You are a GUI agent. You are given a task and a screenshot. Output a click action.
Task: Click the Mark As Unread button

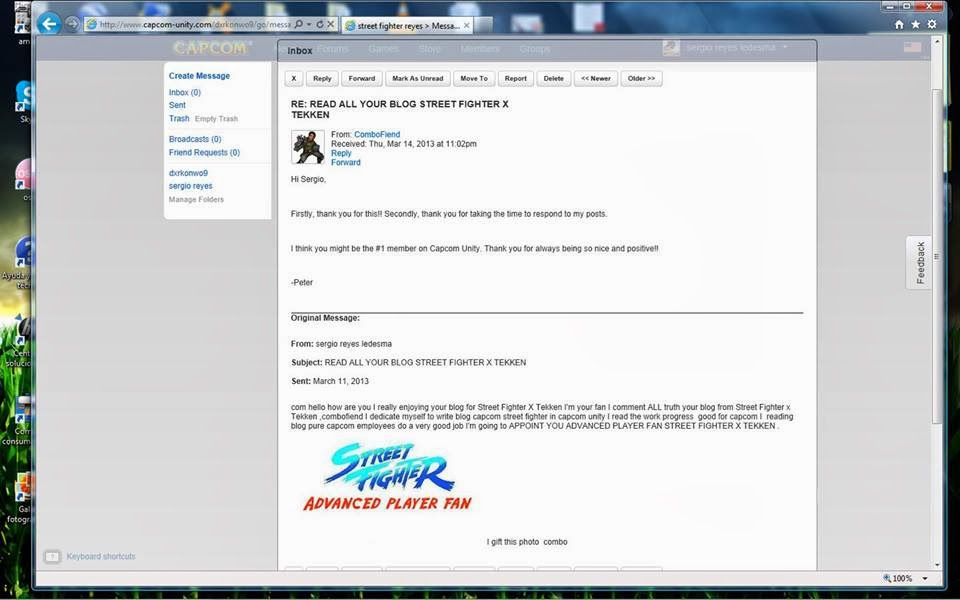tap(418, 78)
